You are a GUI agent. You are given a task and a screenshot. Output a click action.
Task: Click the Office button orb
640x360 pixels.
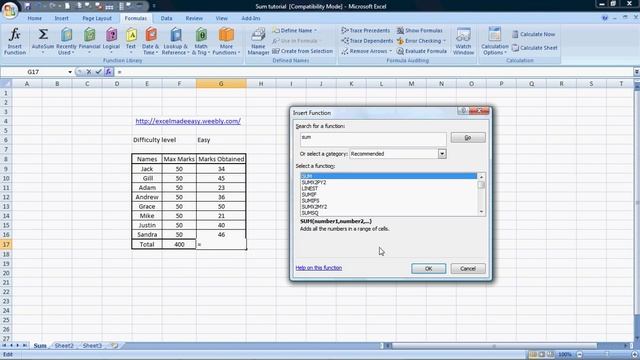click(10, 10)
